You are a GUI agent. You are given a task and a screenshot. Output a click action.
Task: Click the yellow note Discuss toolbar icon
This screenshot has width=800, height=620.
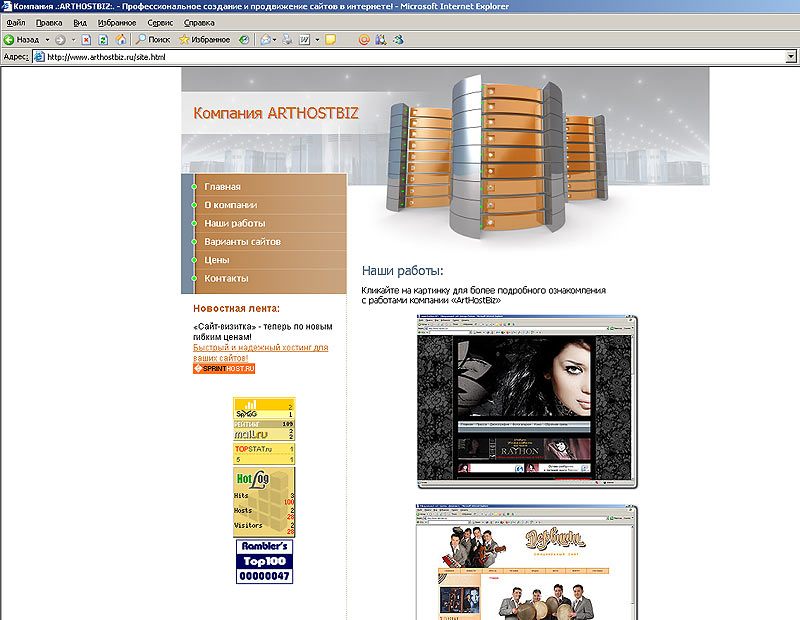(331, 39)
